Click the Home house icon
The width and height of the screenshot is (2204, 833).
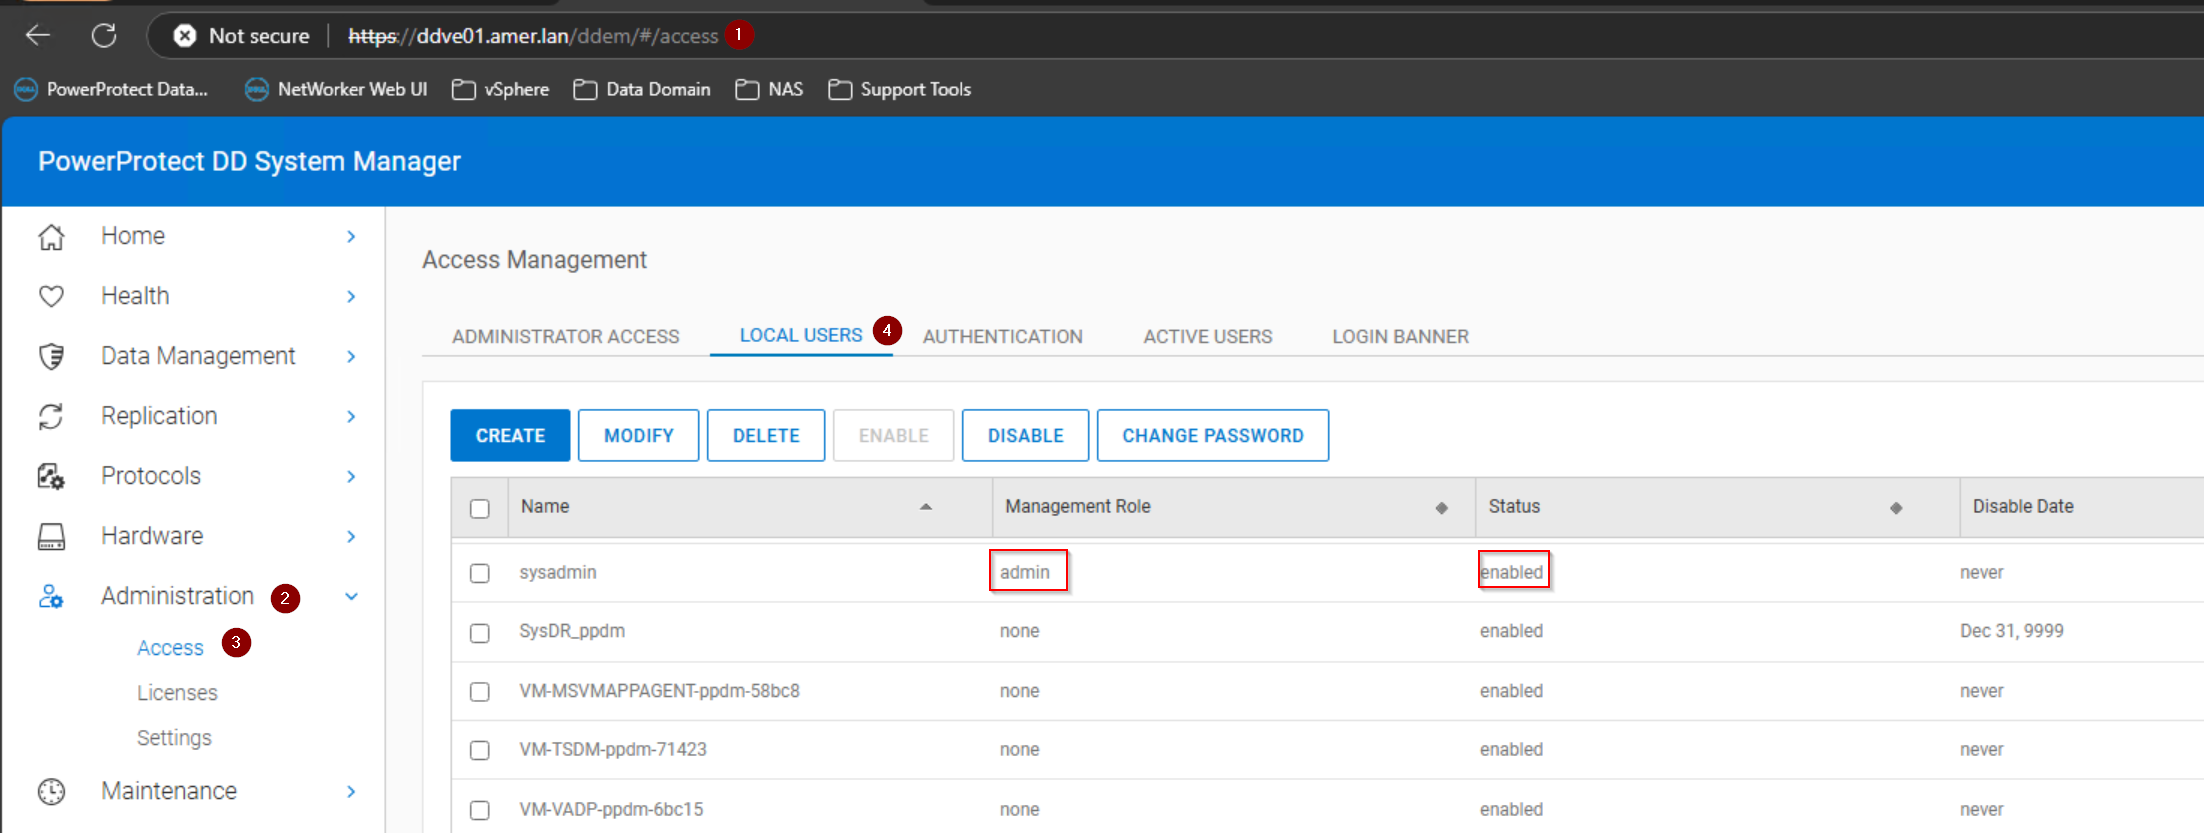[x=51, y=237]
